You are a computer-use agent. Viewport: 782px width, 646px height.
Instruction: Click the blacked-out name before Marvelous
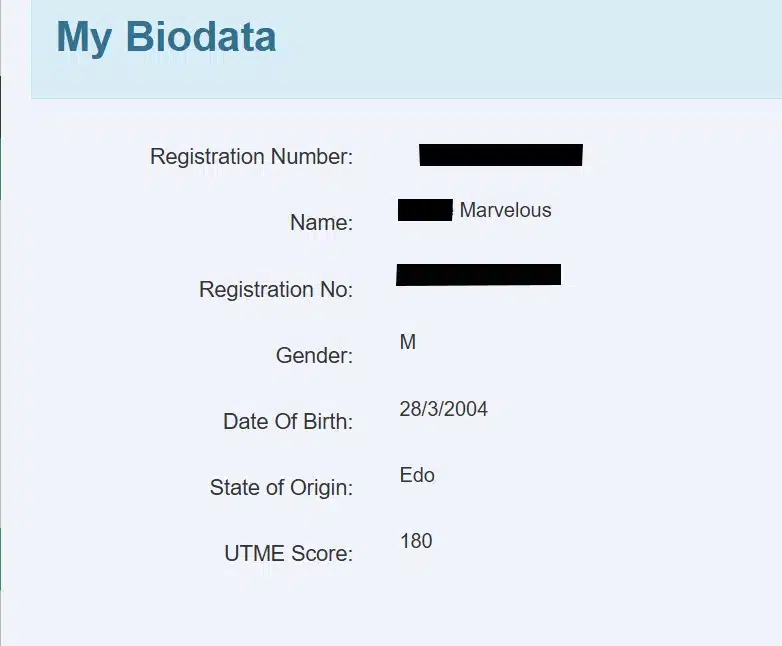tap(425, 210)
